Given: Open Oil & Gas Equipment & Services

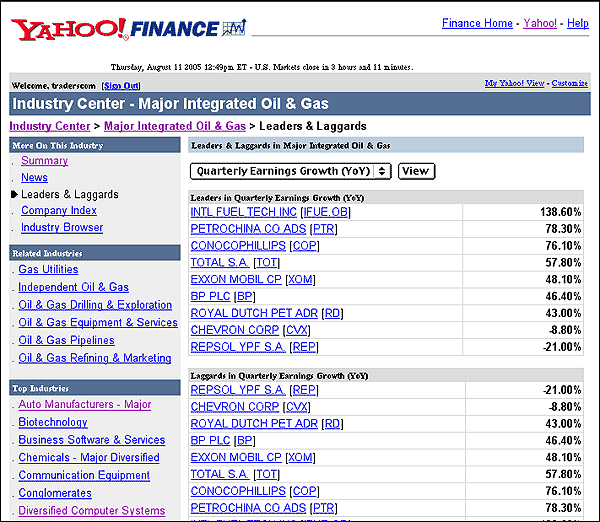Looking at the screenshot, I should pyautogui.click(x=98, y=322).
